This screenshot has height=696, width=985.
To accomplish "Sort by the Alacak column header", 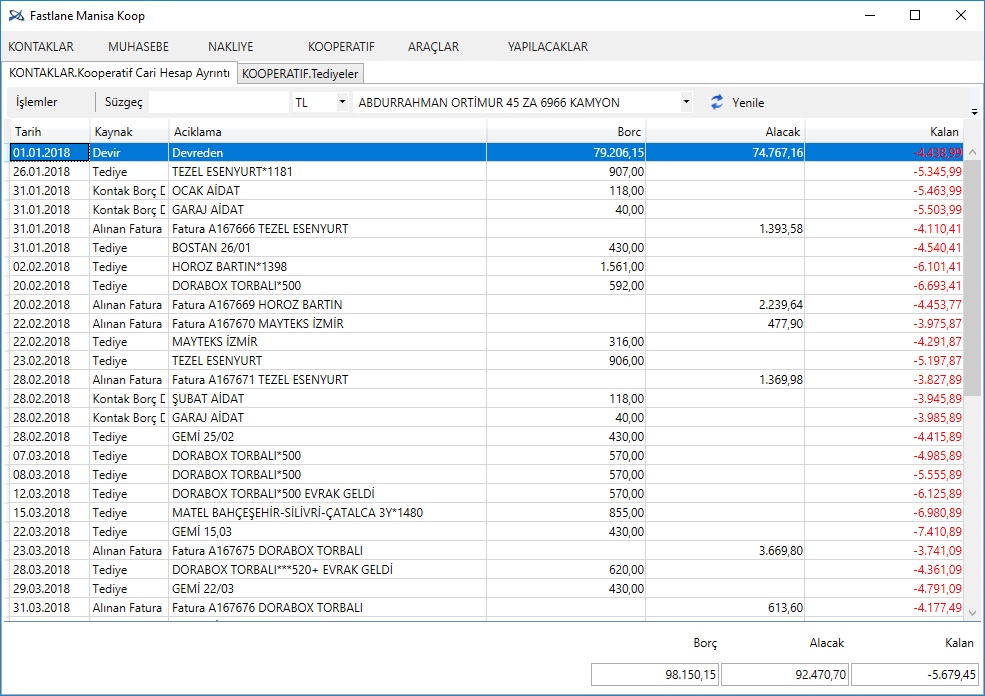I will pyautogui.click(x=725, y=132).
